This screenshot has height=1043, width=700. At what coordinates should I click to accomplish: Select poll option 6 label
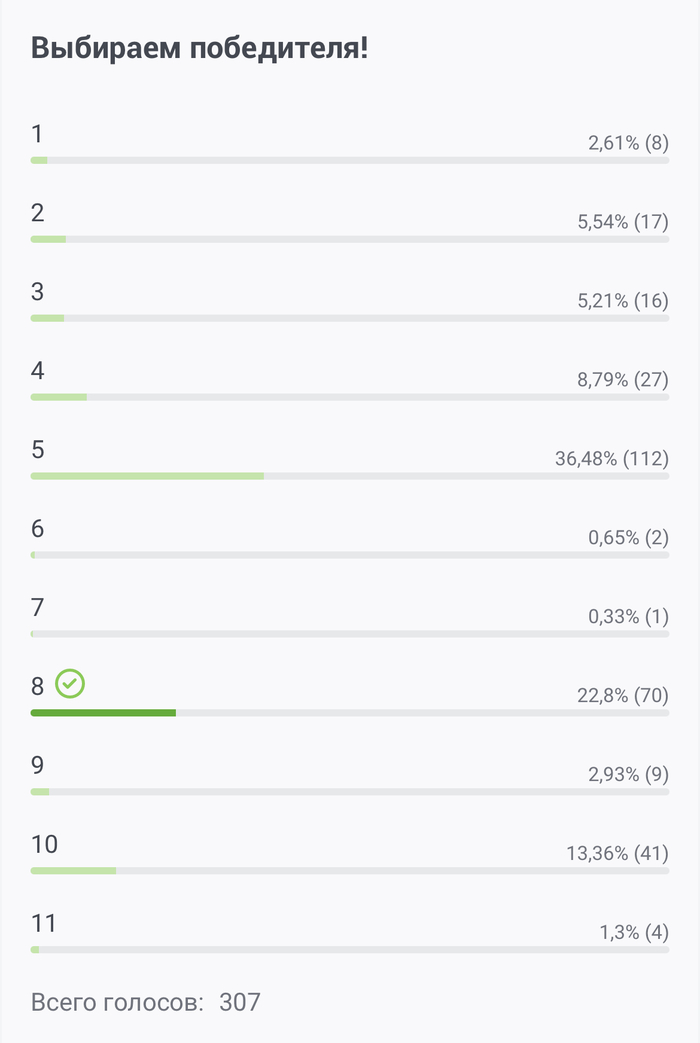point(37,529)
